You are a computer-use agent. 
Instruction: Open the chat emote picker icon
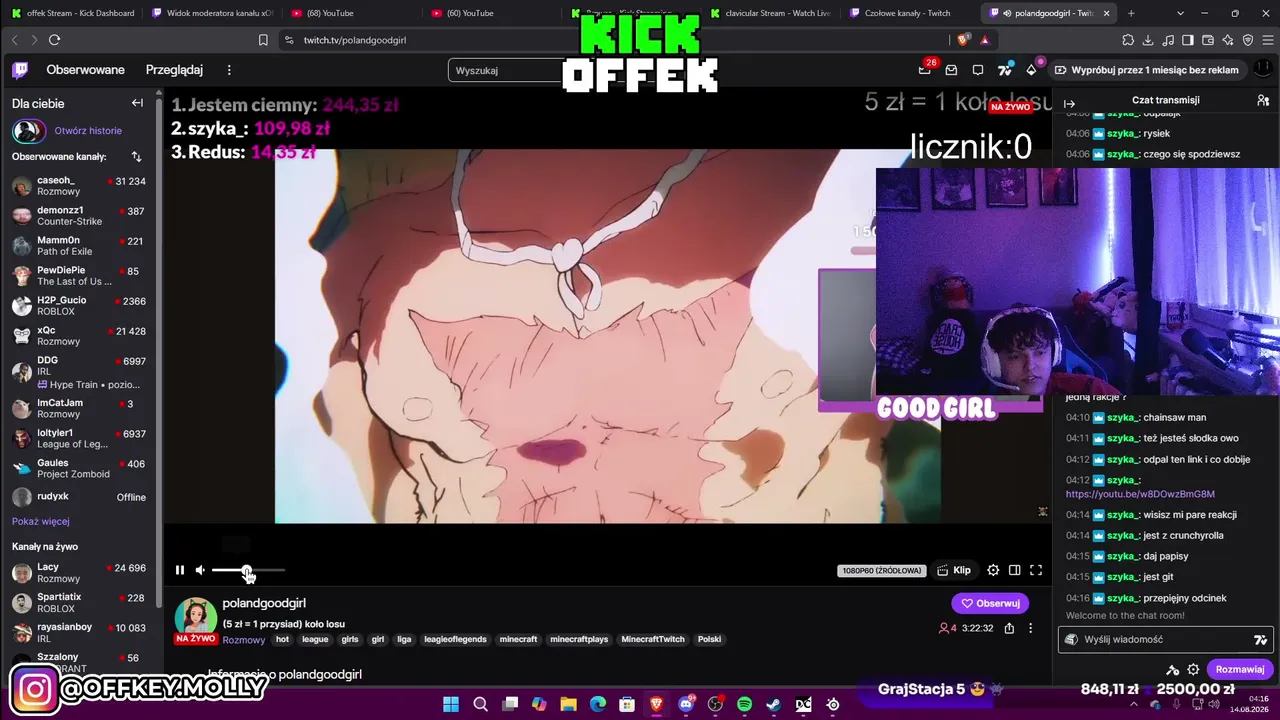(1260, 640)
